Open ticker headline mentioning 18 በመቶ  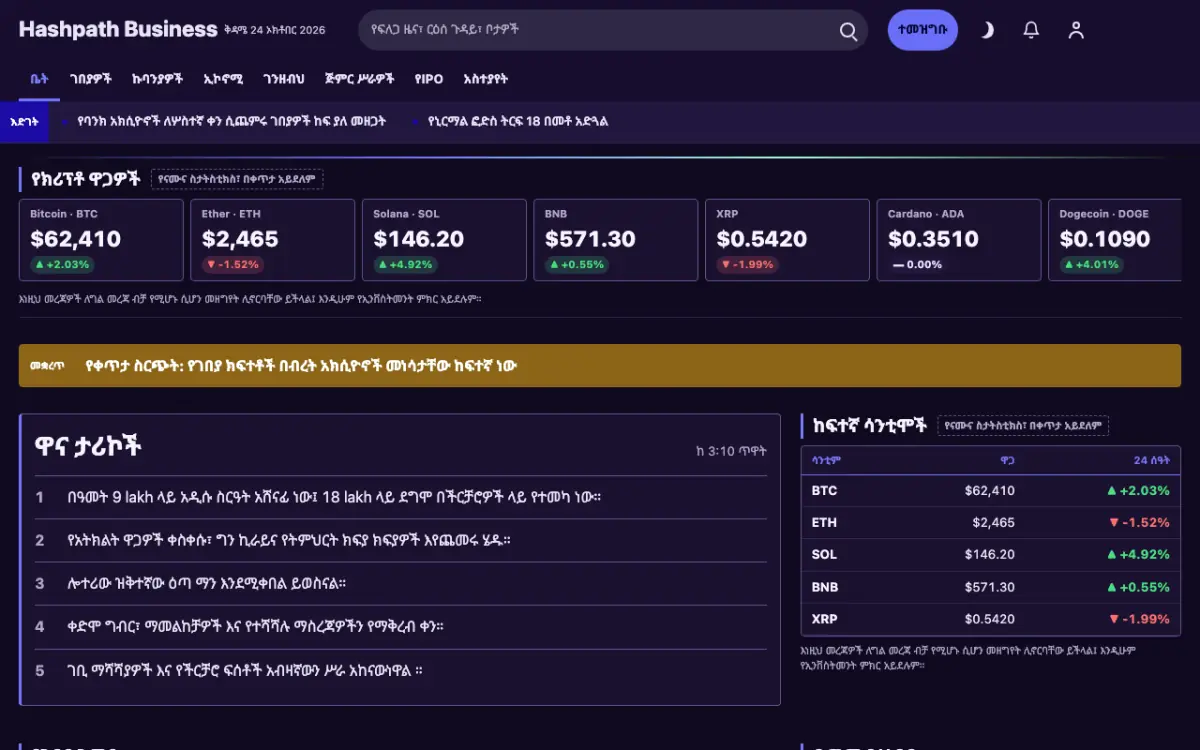click(x=517, y=122)
